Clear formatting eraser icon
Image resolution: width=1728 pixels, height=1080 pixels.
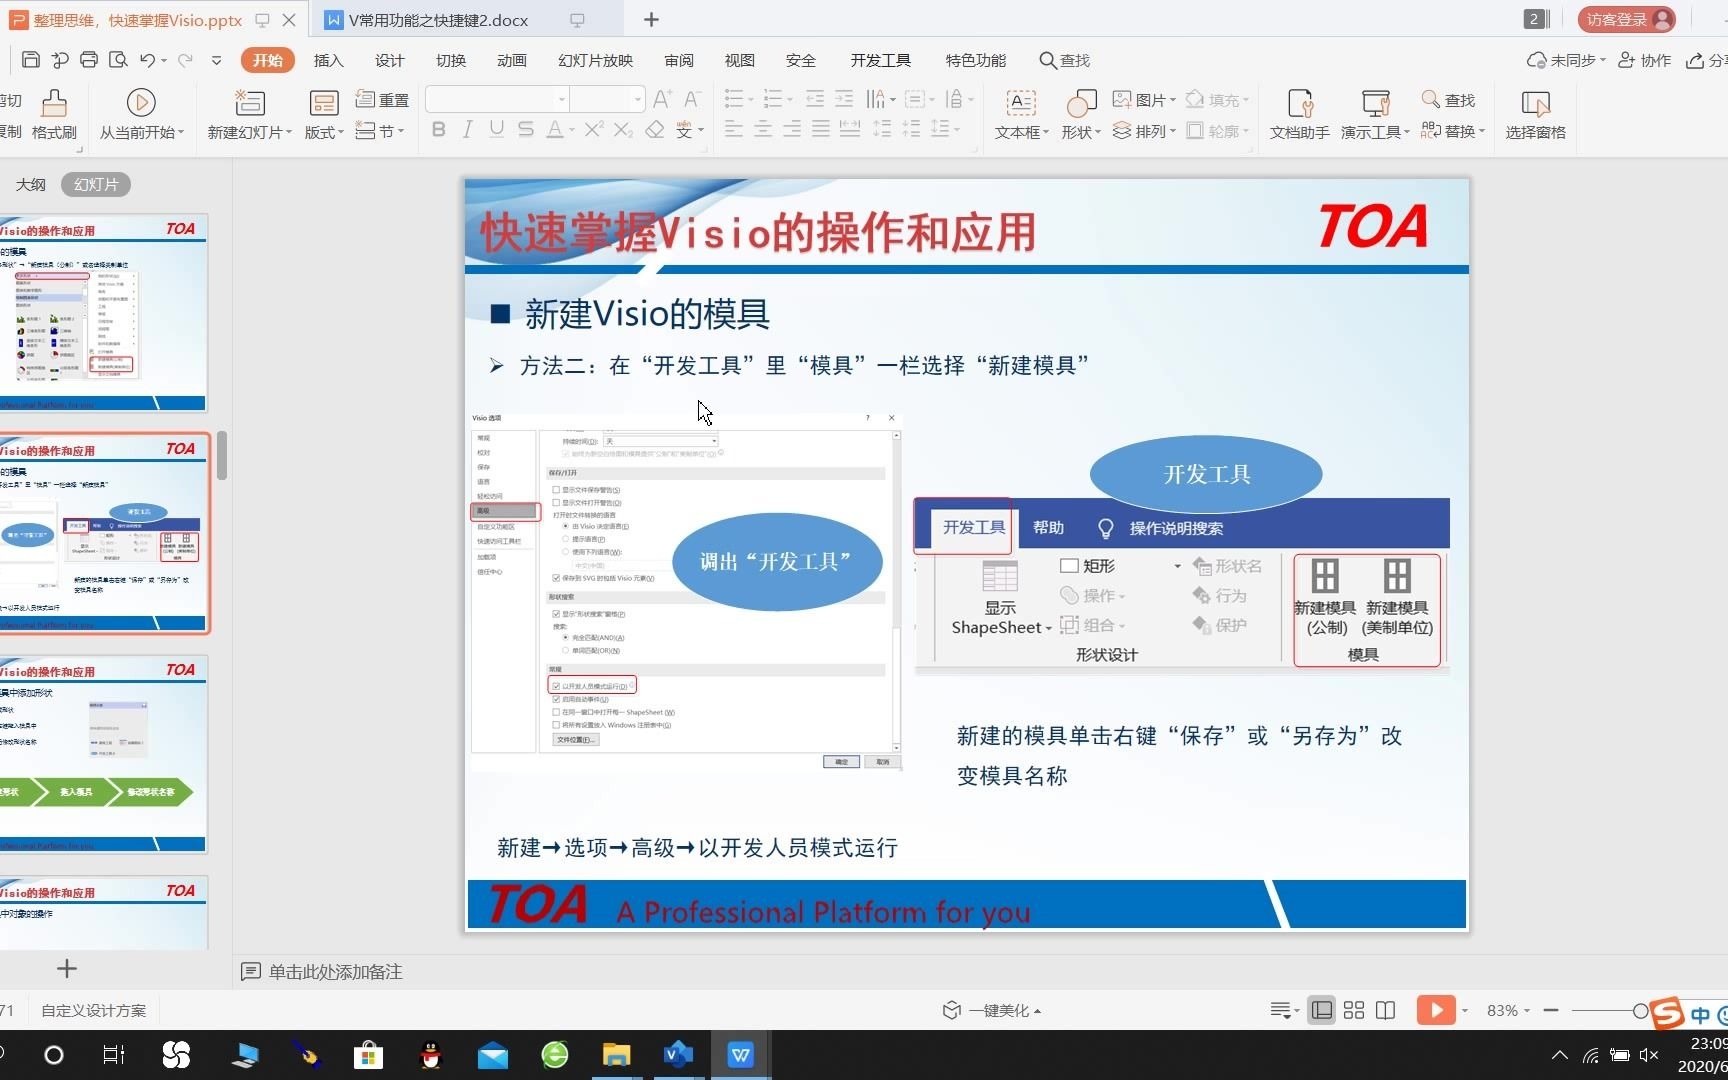click(x=655, y=130)
